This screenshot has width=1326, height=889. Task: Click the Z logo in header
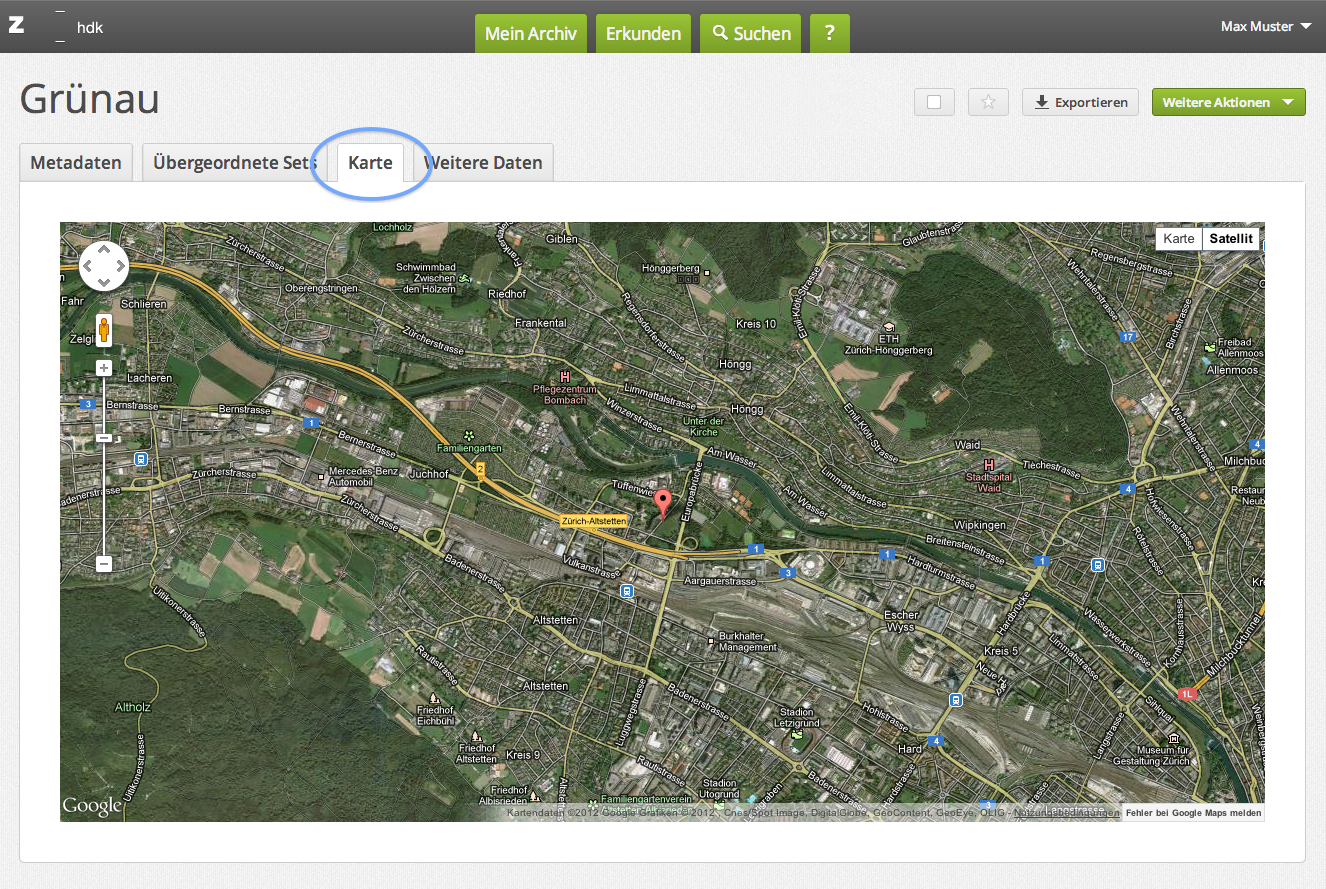coord(16,25)
